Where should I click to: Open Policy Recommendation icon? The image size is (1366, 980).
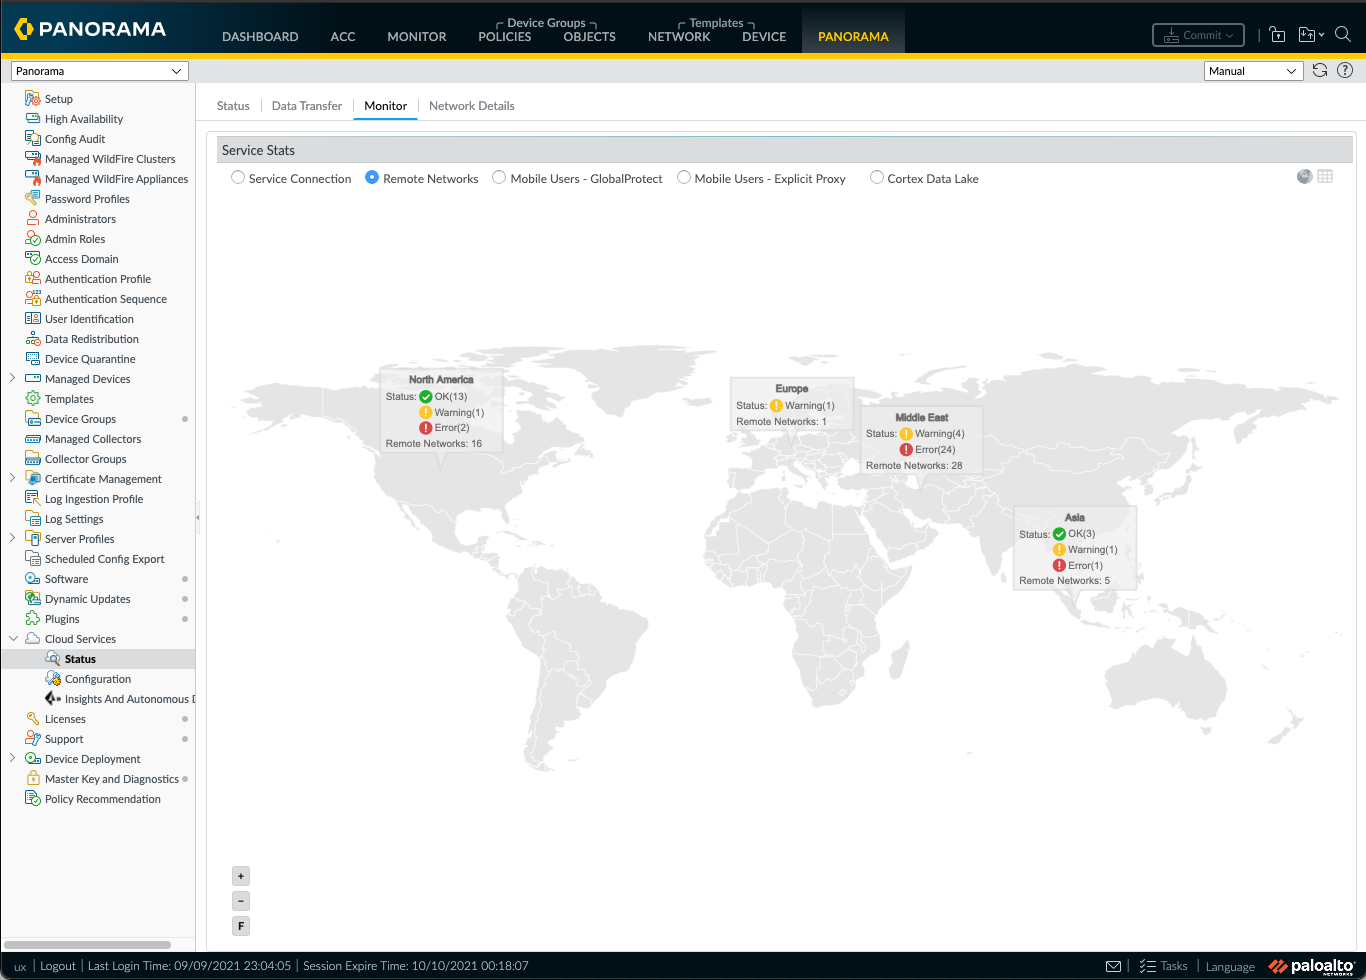pyautogui.click(x=33, y=799)
